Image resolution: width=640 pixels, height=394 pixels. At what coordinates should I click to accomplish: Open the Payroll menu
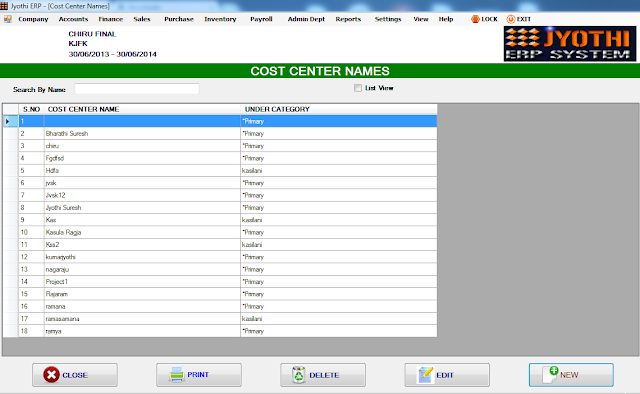click(x=261, y=19)
